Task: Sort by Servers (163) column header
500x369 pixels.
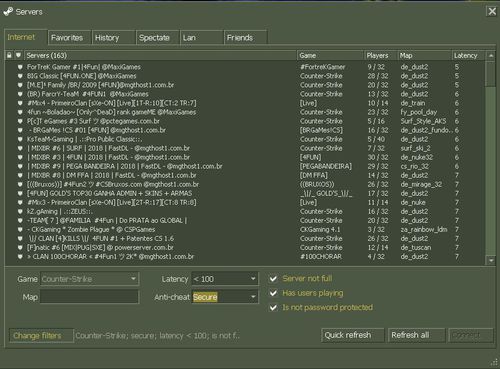Action: point(160,55)
